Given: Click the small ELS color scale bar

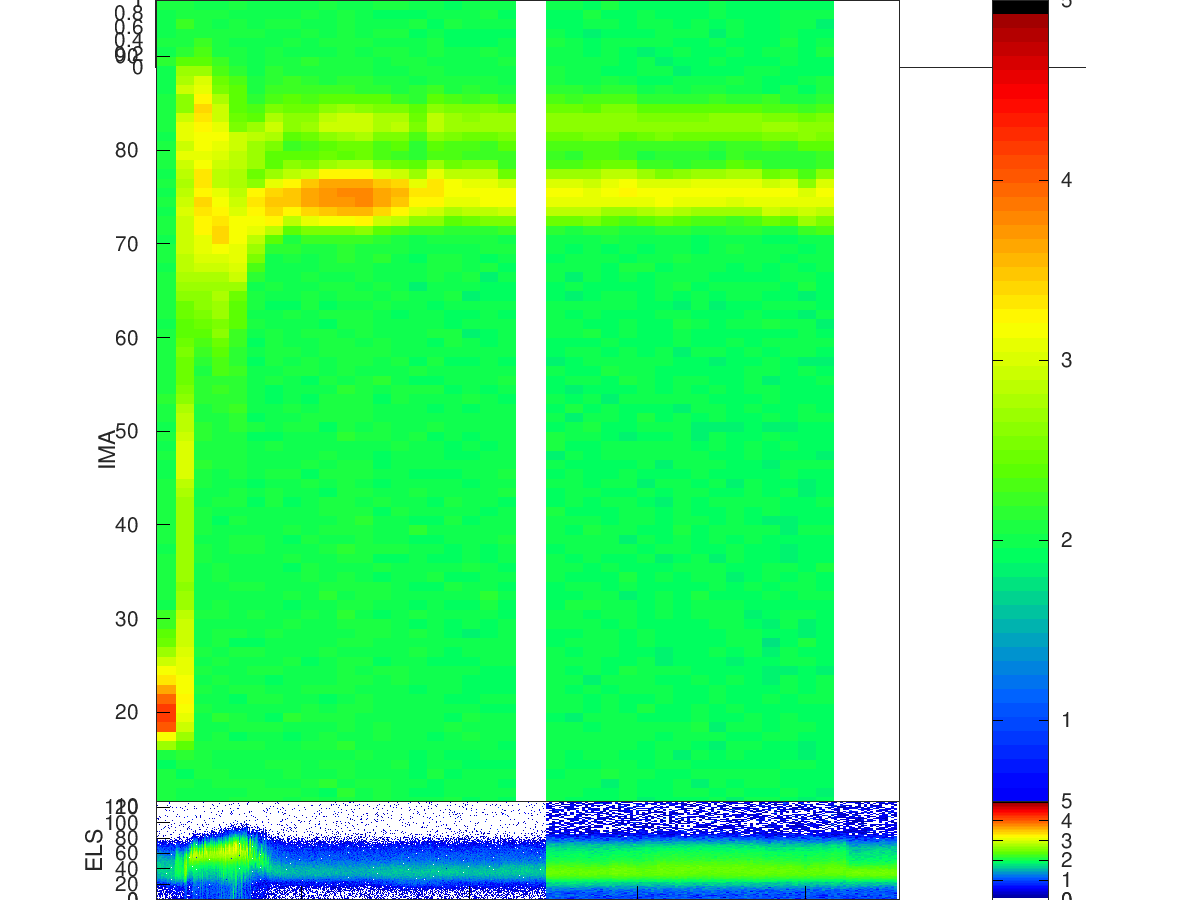Looking at the screenshot, I should [1020, 849].
